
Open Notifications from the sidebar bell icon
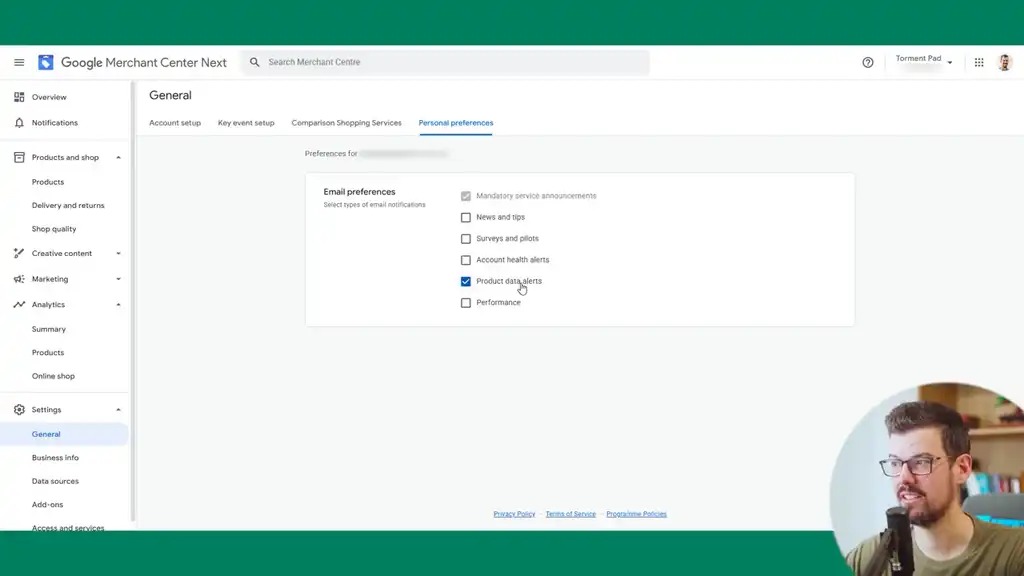pyautogui.click(x=18, y=122)
